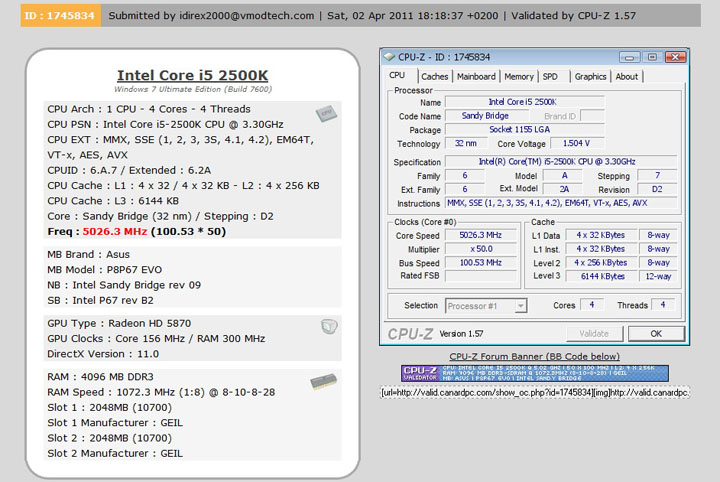Image resolution: width=720 pixels, height=482 pixels.
Task: Click the SB : Intel P67 rev B2 line
Action: 100,300
